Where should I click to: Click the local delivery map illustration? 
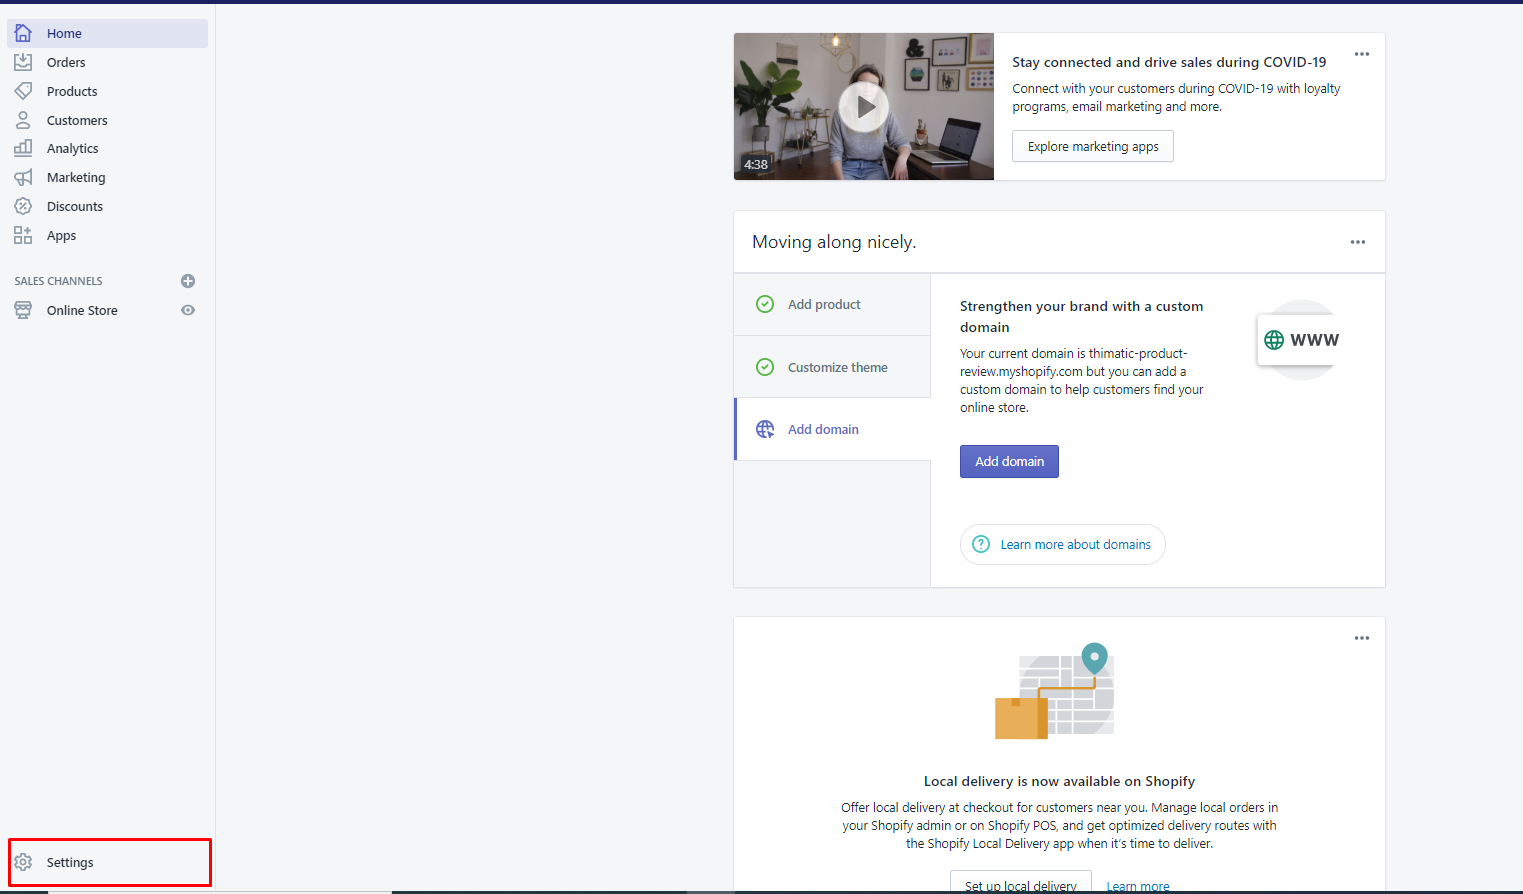(x=1055, y=691)
